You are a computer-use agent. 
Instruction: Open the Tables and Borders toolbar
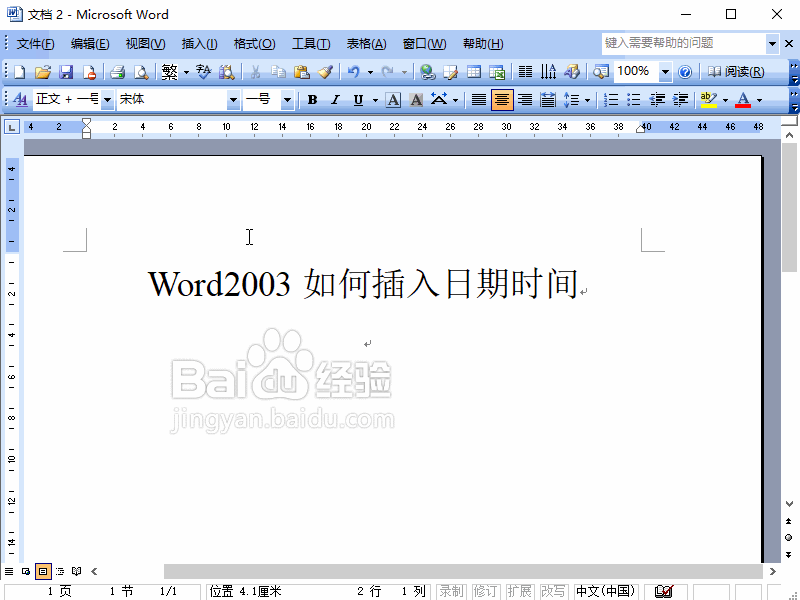point(452,71)
